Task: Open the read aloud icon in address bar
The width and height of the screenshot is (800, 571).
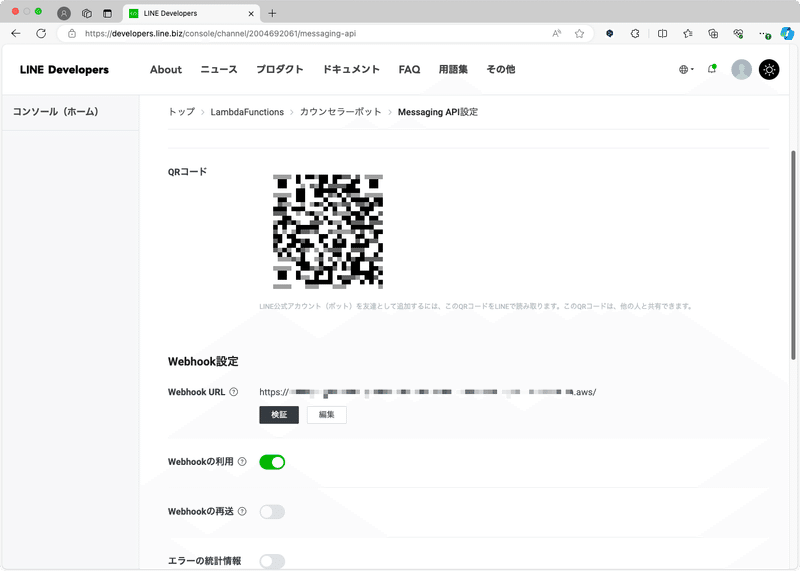Action: (557, 34)
